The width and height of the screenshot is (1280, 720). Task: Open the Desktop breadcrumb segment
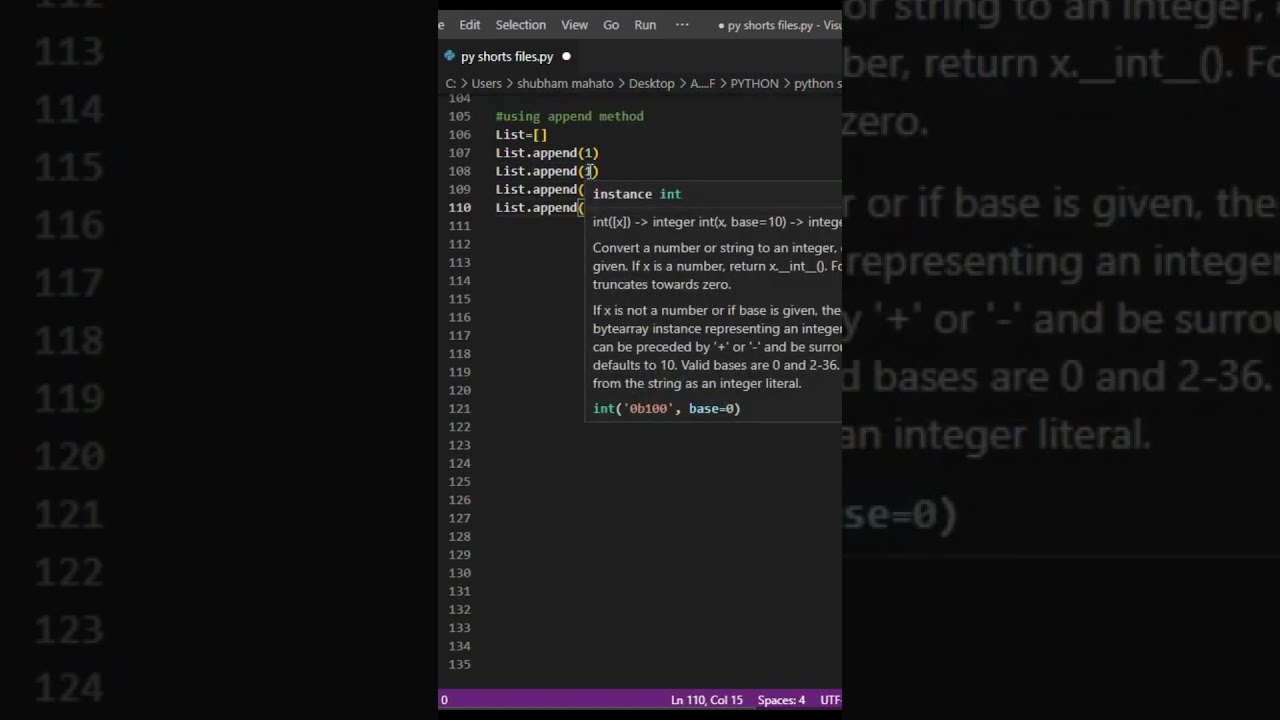point(651,84)
